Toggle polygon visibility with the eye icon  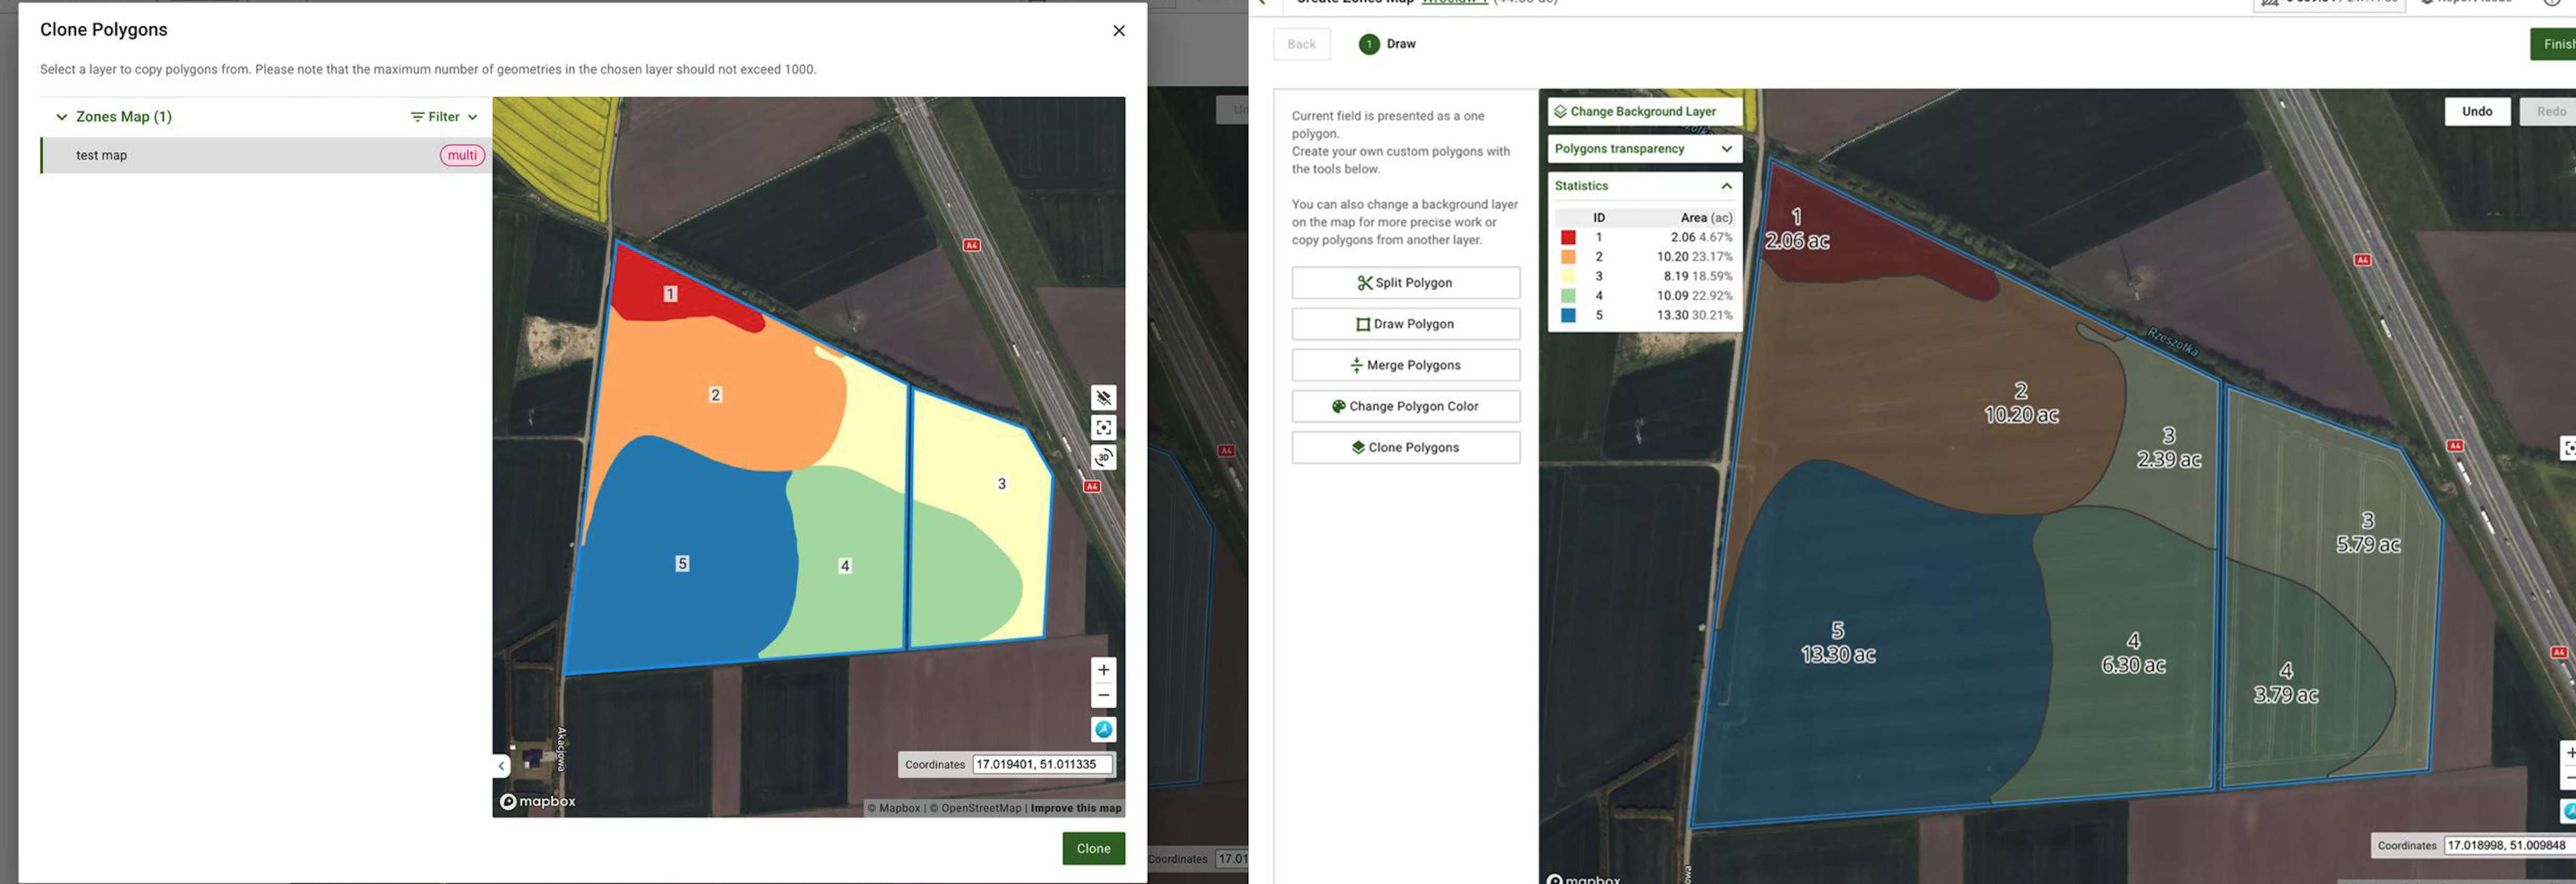(1103, 397)
